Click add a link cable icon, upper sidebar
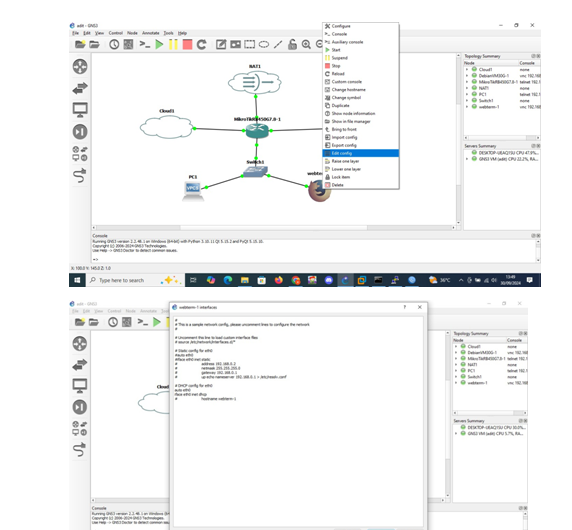The height and width of the screenshot is (530, 572). click(x=80, y=175)
